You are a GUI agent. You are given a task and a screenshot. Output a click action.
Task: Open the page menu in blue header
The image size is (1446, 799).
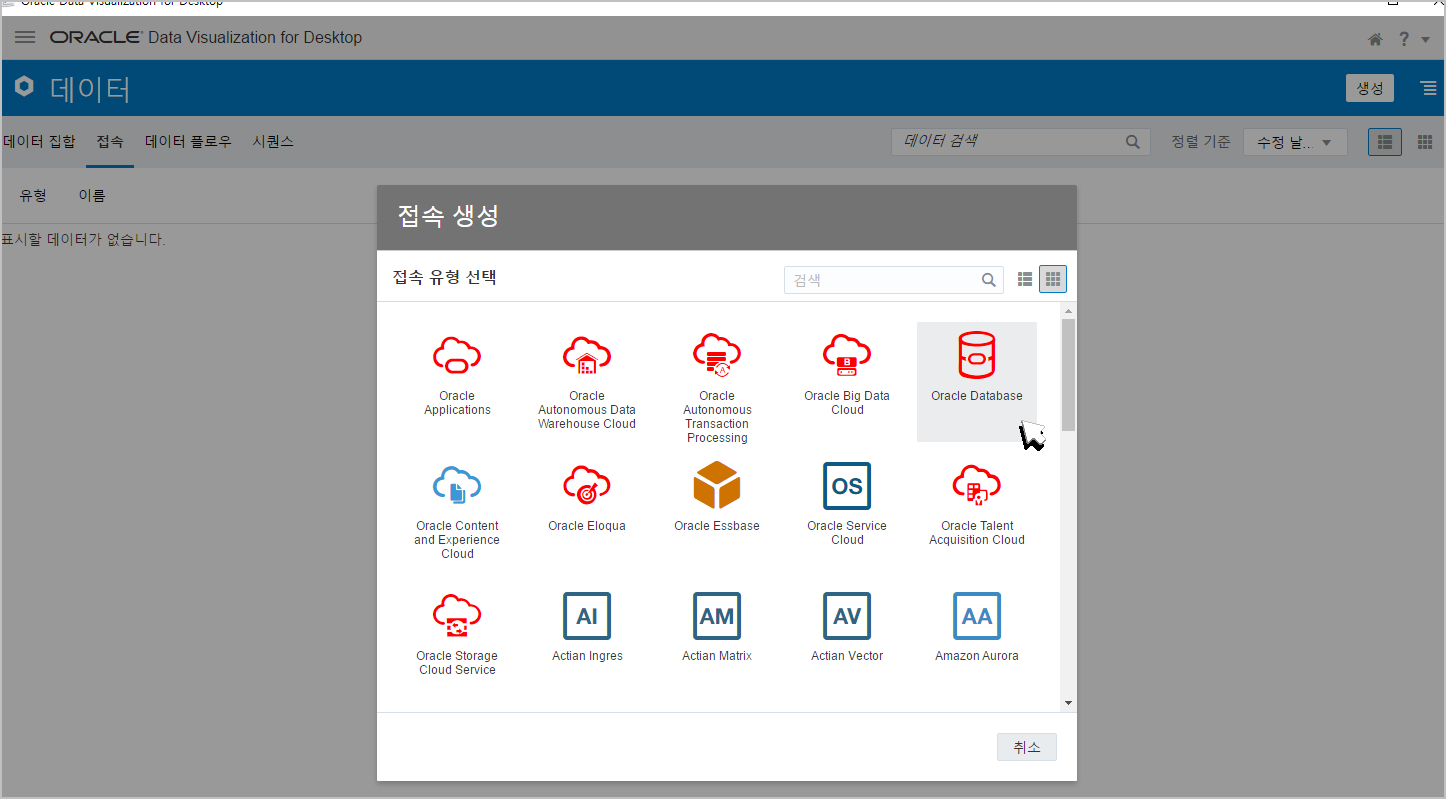point(1429,88)
